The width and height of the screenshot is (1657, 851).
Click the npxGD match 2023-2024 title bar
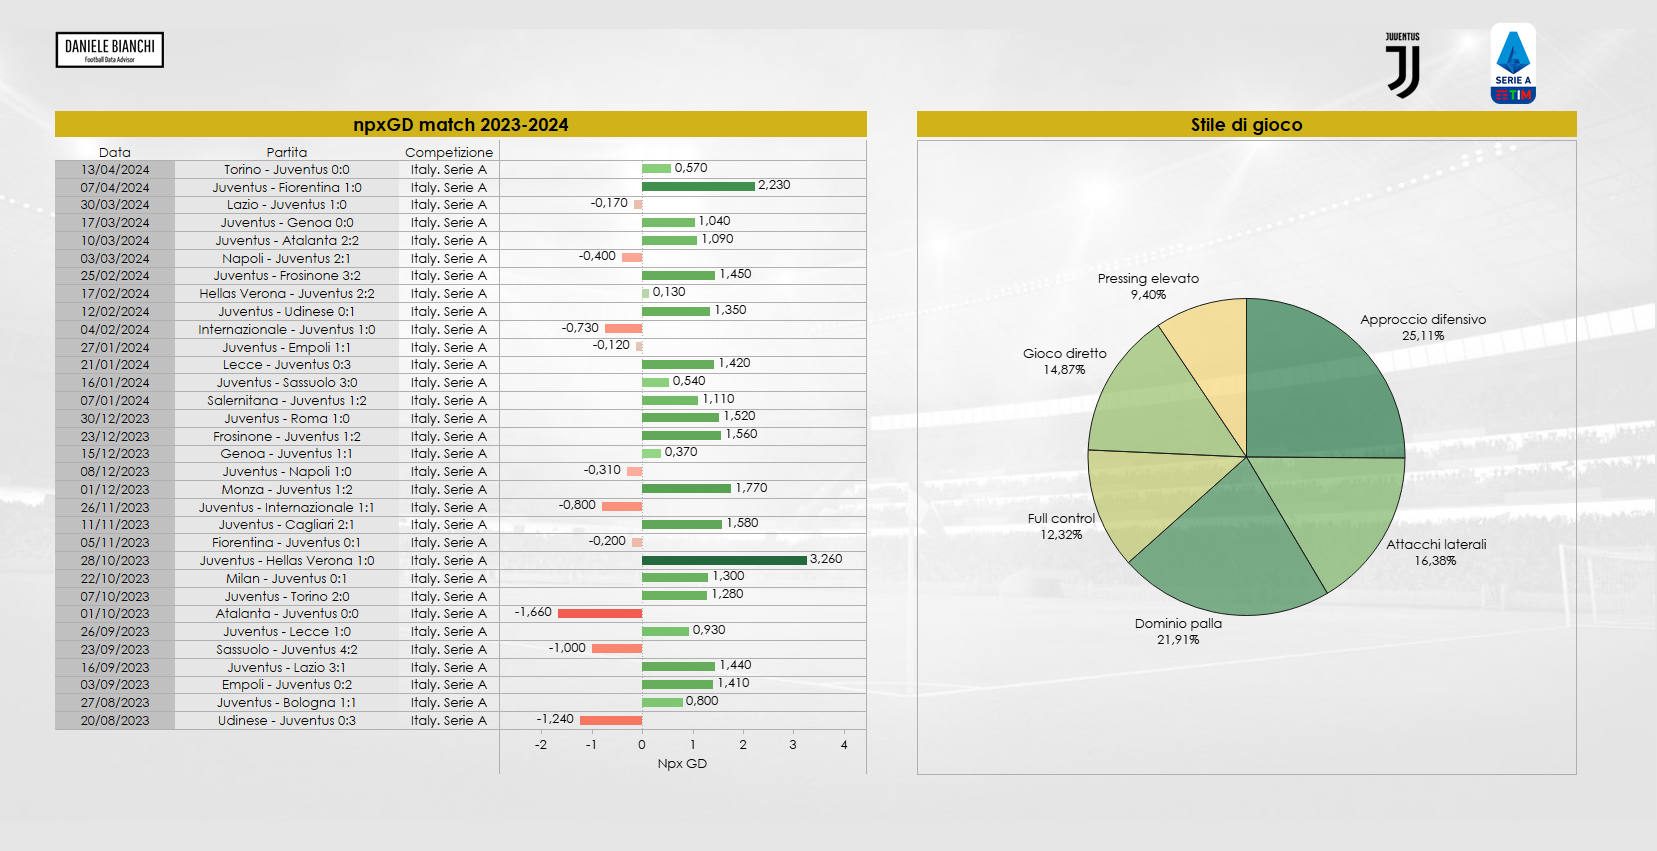click(460, 125)
